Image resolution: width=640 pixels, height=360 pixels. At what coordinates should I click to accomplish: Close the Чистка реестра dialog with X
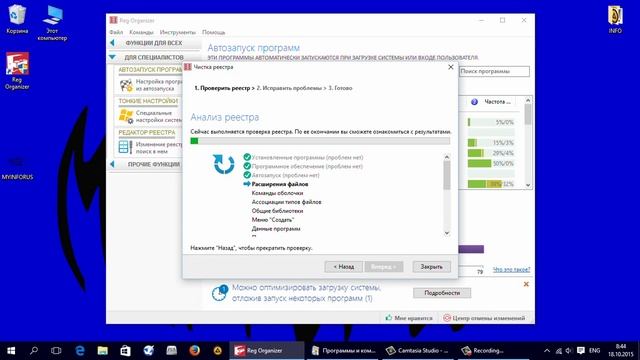[451, 67]
